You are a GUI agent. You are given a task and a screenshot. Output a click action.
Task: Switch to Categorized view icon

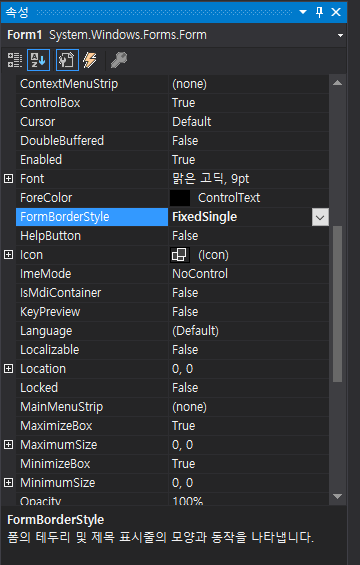pyautogui.click(x=15, y=60)
